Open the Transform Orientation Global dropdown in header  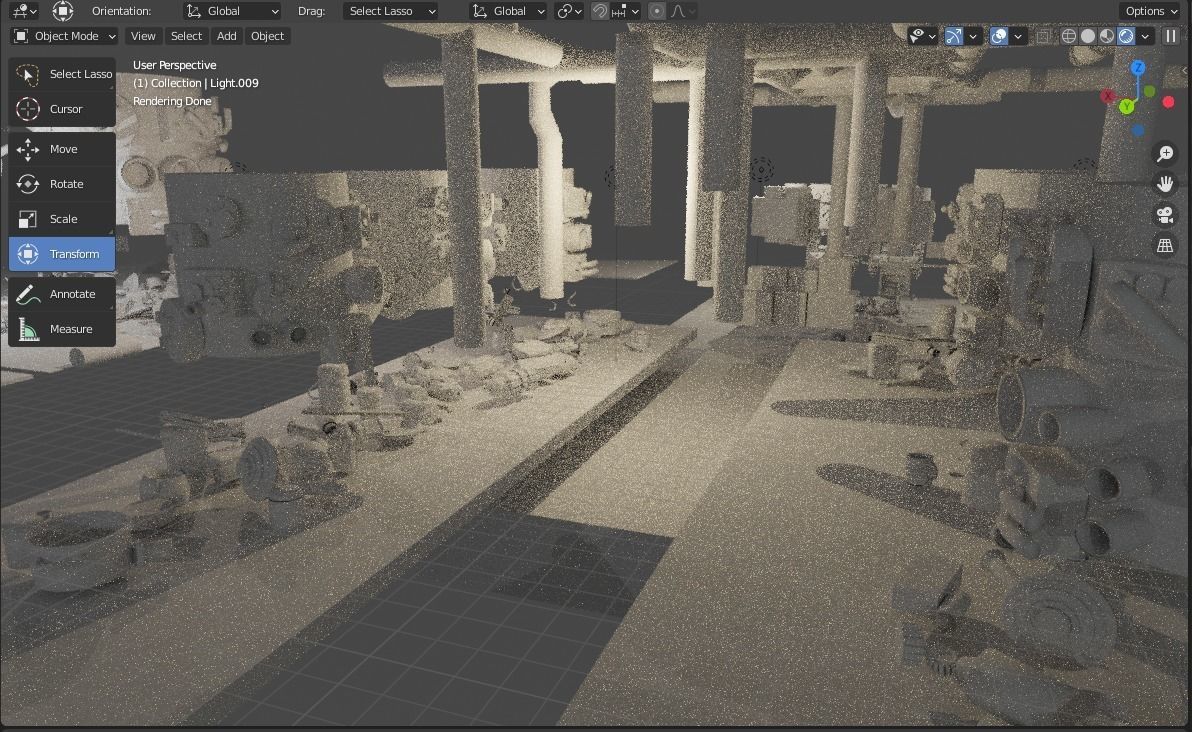point(508,11)
